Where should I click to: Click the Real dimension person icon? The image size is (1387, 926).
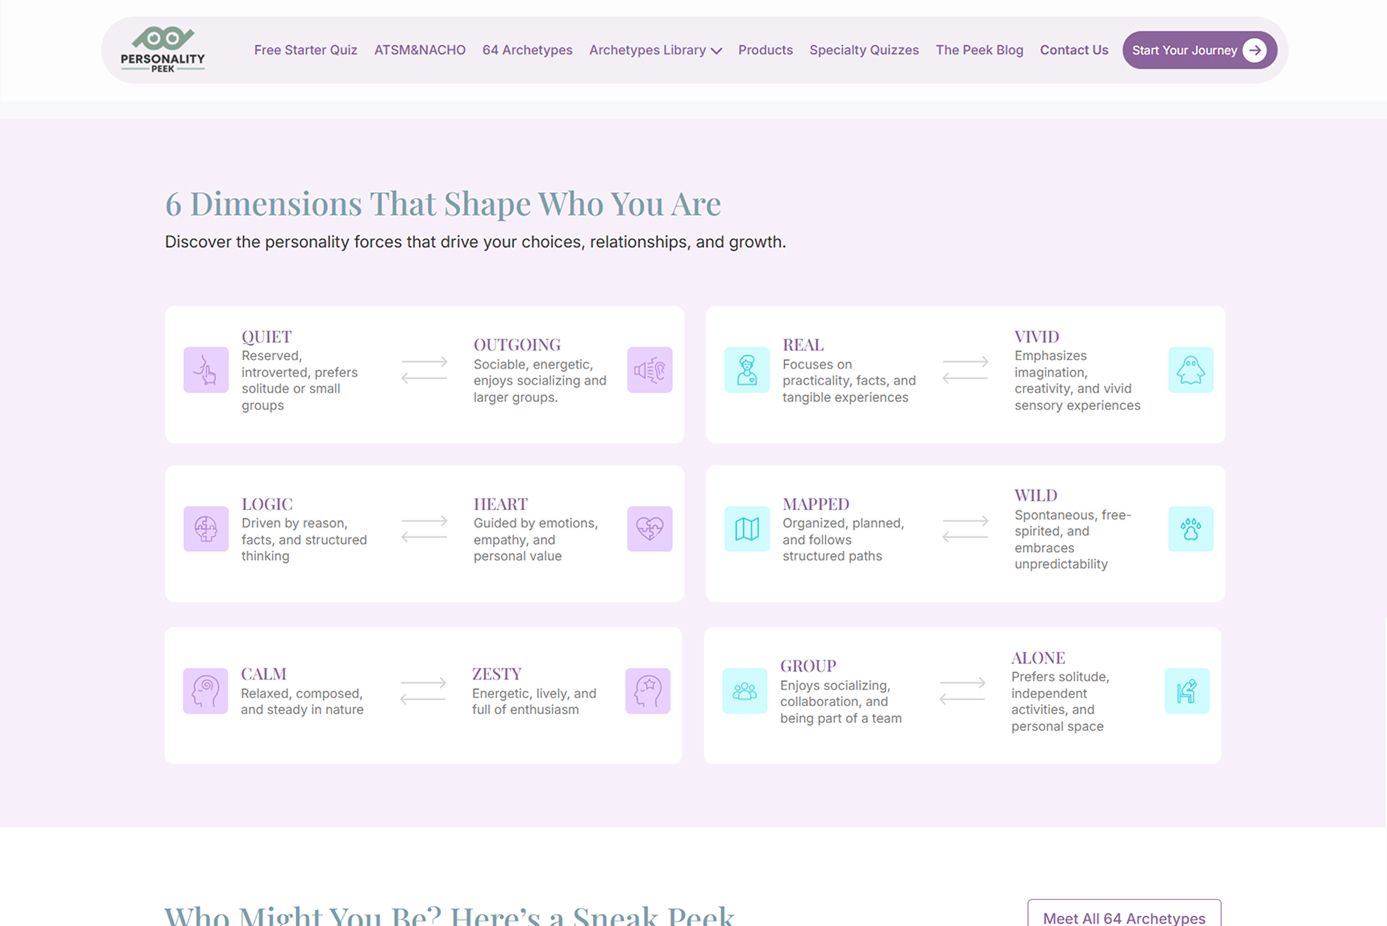[747, 370]
